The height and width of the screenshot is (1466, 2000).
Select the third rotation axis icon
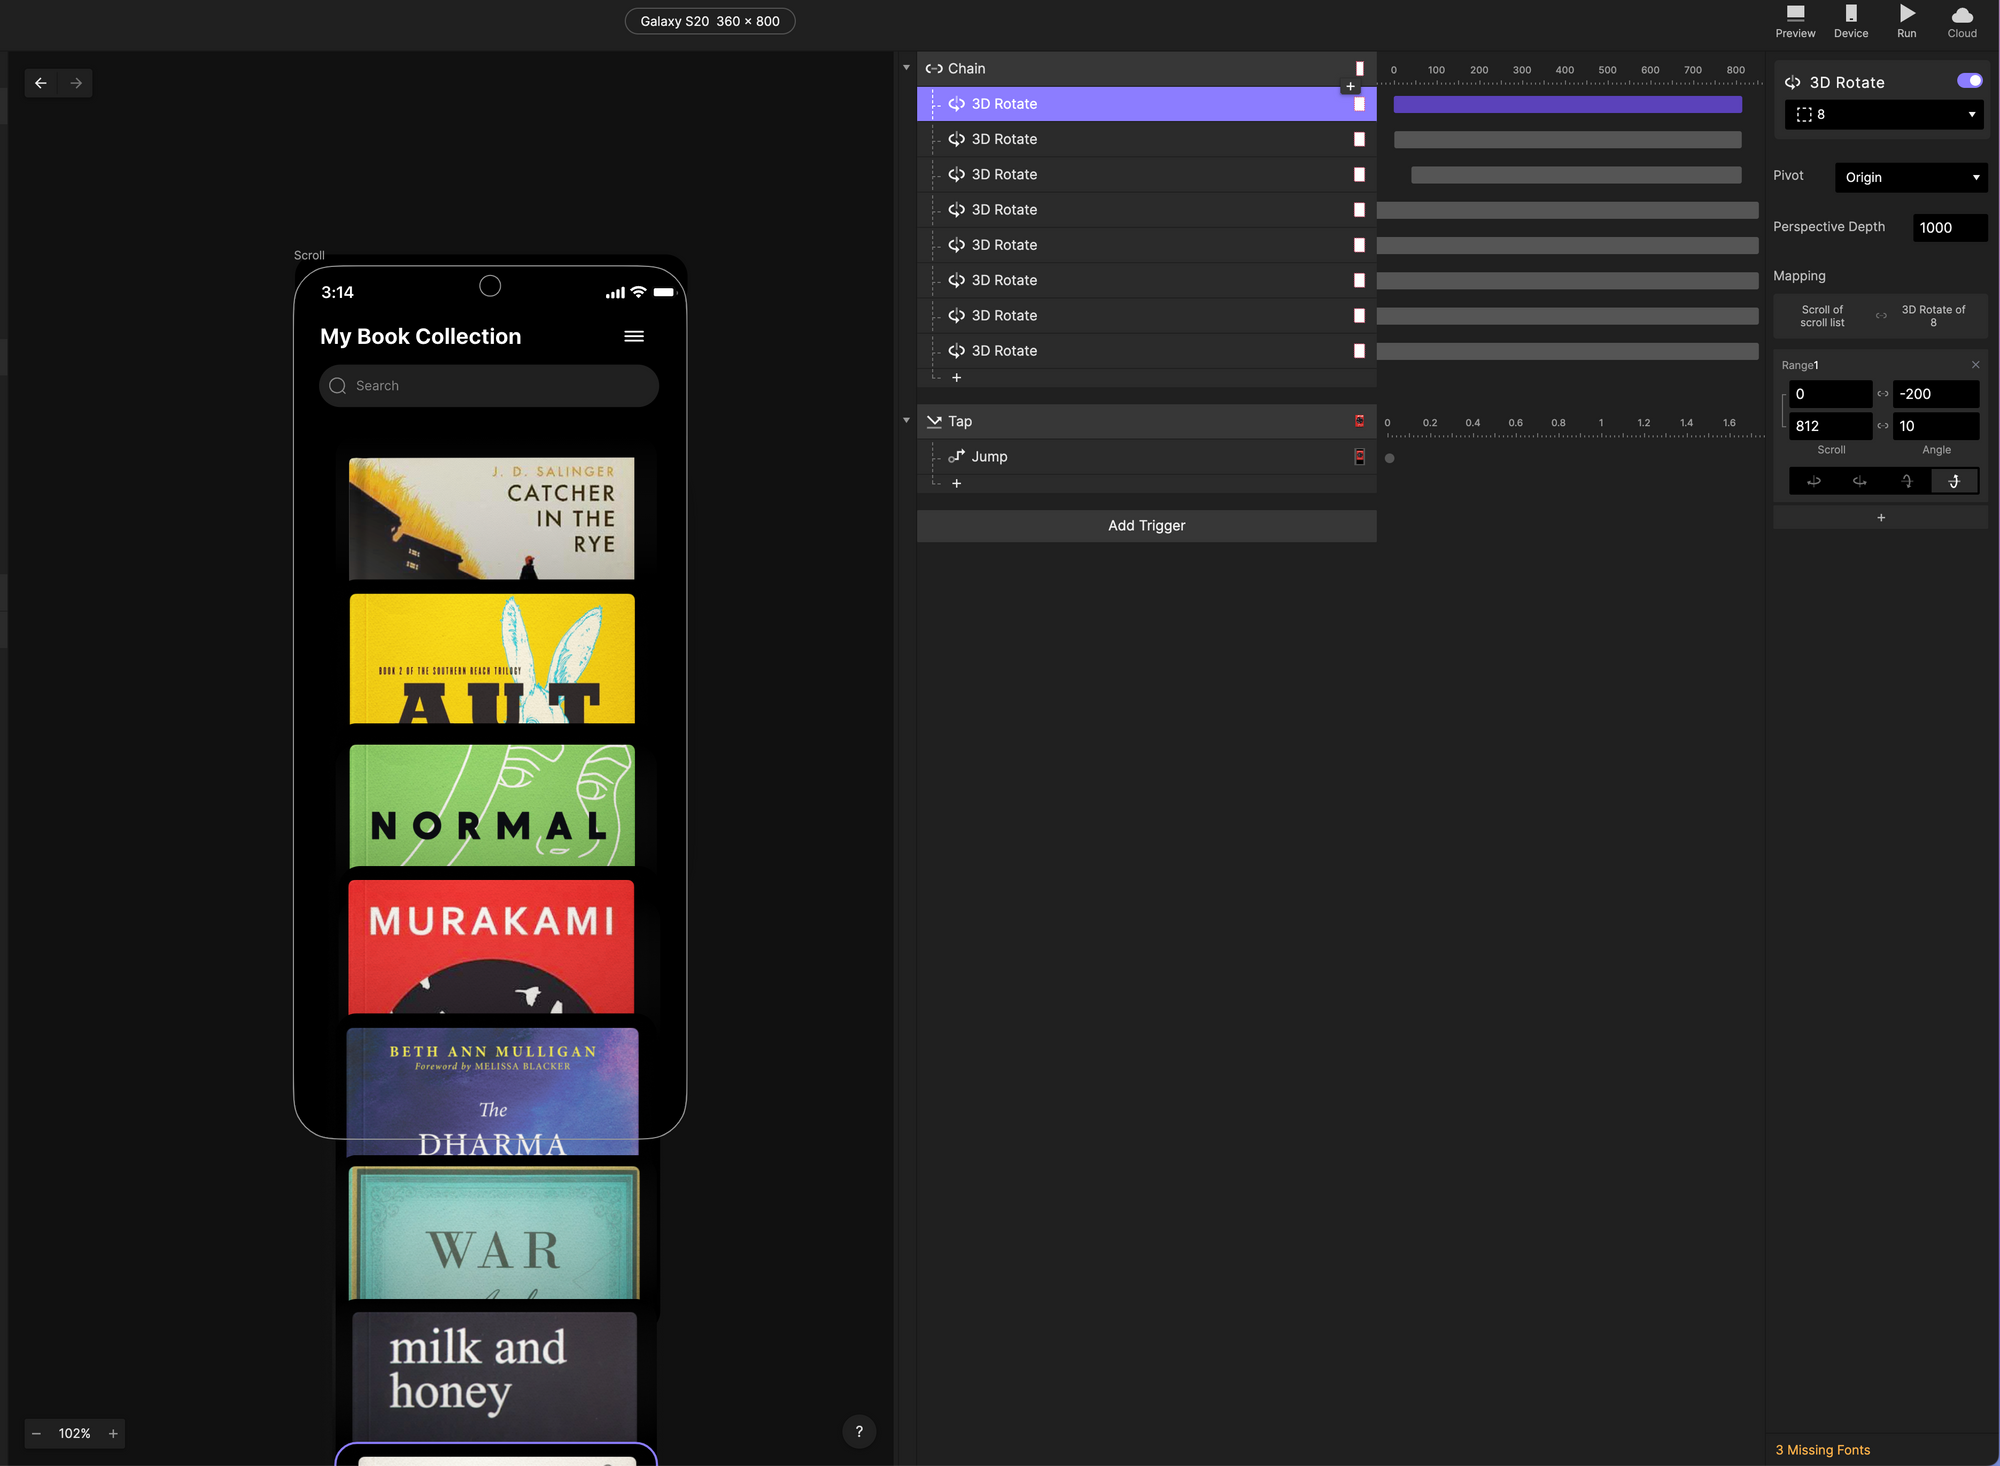click(1907, 481)
